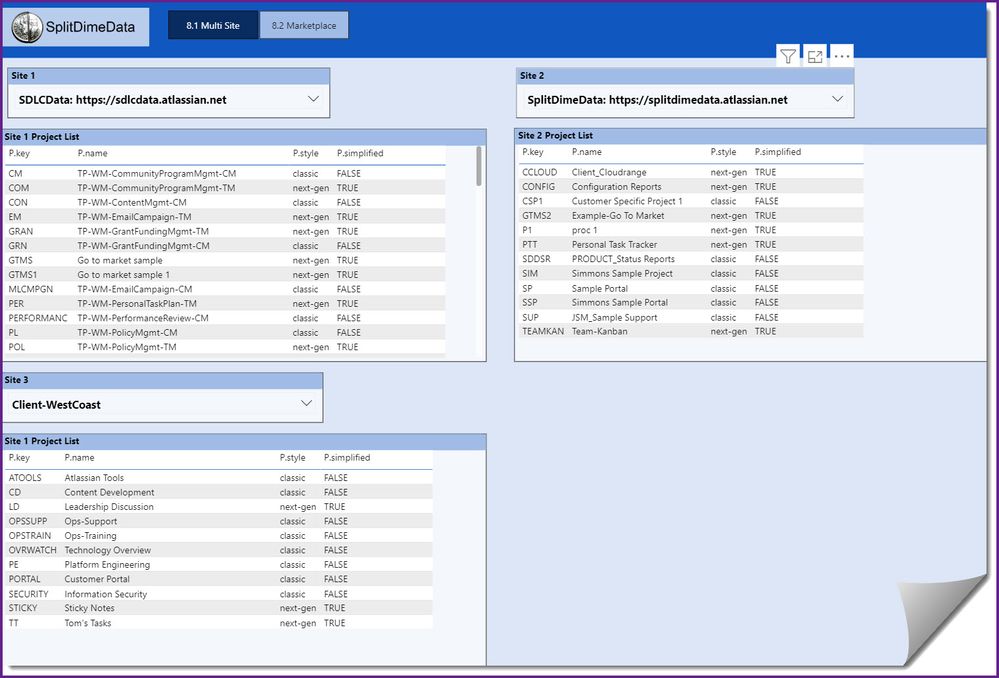
Task: Click the SplitDimeData coin logo
Action: (x=27, y=27)
